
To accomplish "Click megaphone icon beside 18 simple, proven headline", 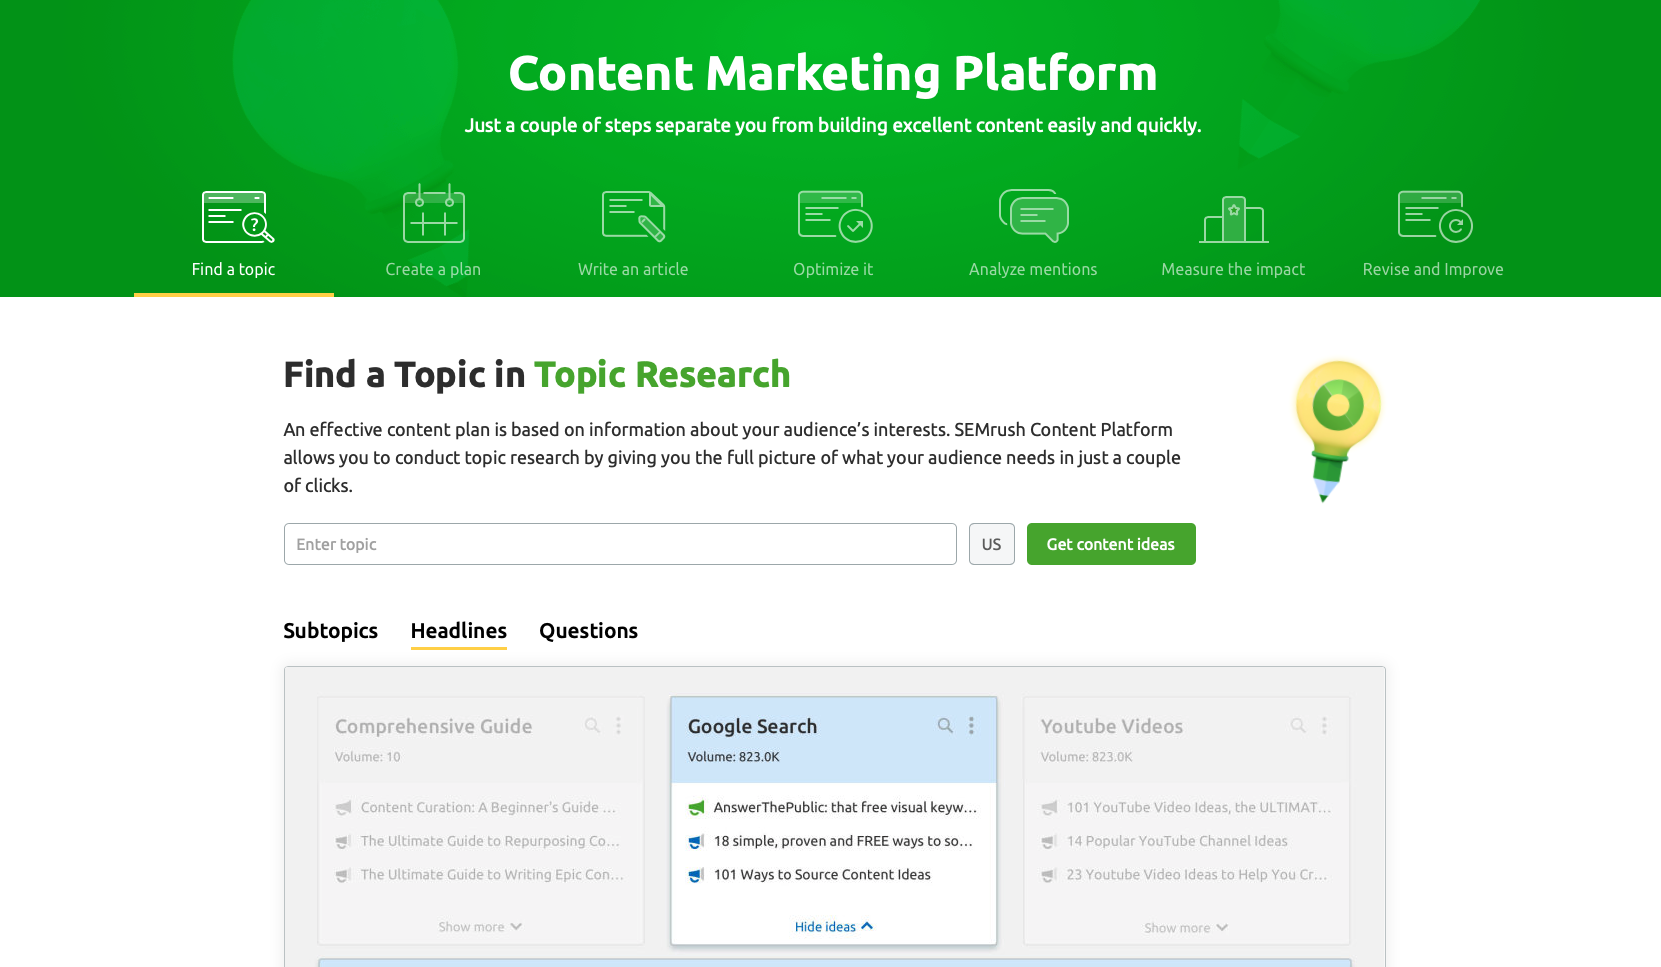I will click(x=696, y=842).
